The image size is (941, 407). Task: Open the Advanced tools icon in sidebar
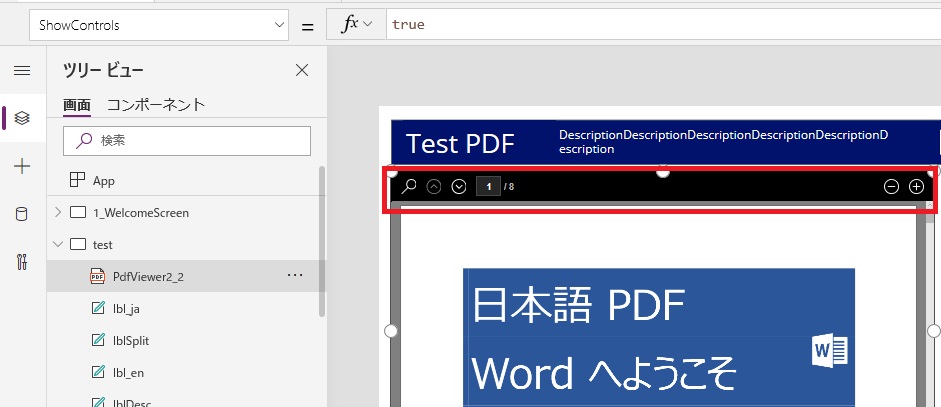tap(22, 262)
